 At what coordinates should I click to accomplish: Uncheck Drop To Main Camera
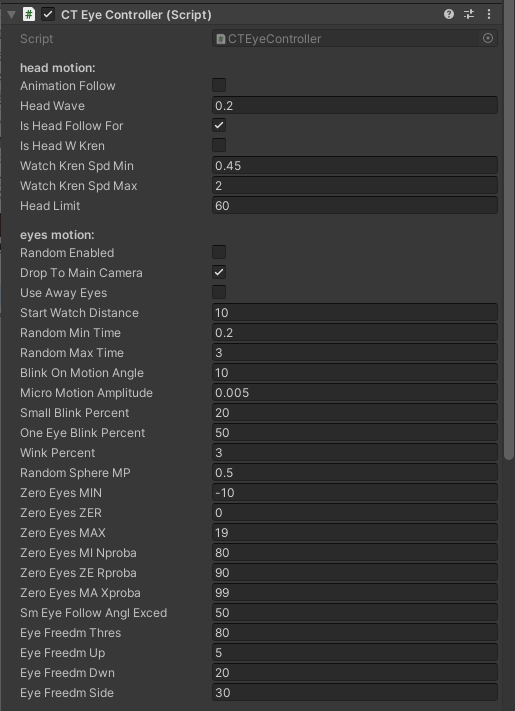219,272
